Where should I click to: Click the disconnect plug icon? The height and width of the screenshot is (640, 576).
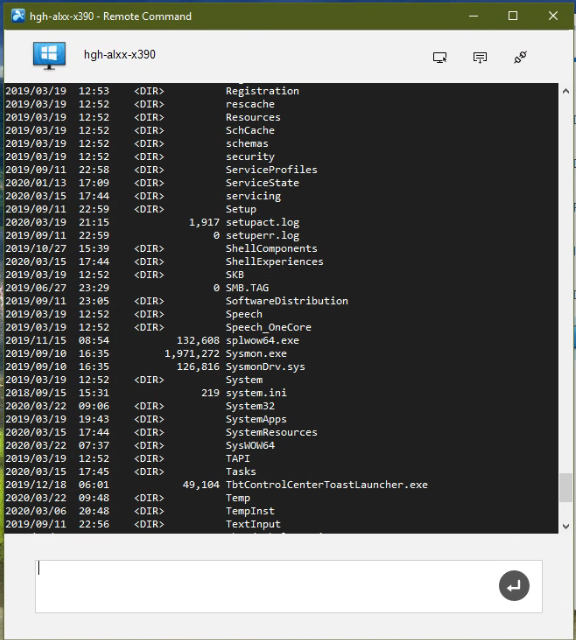click(x=520, y=57)
